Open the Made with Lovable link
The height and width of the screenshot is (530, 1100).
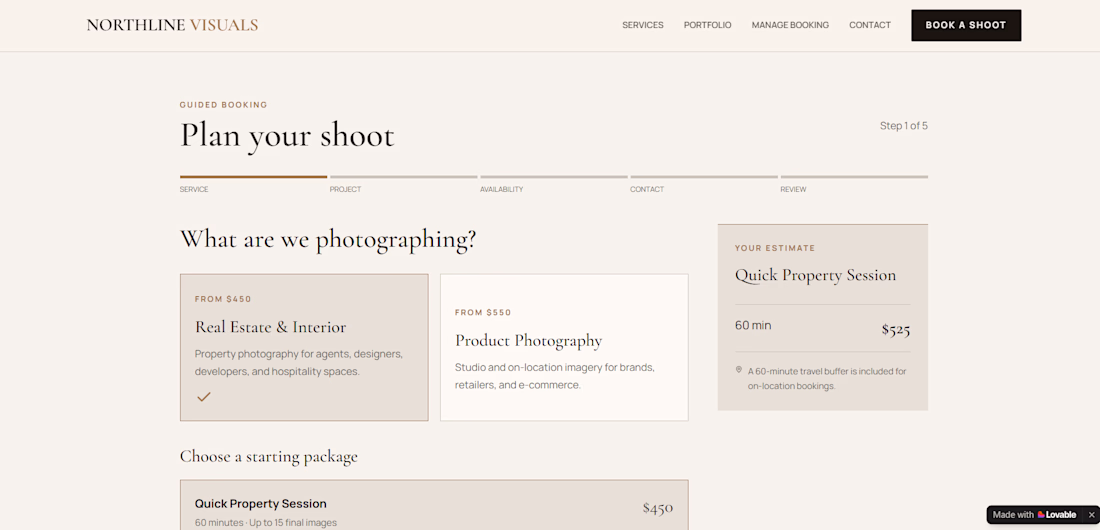pos(1035,515)
